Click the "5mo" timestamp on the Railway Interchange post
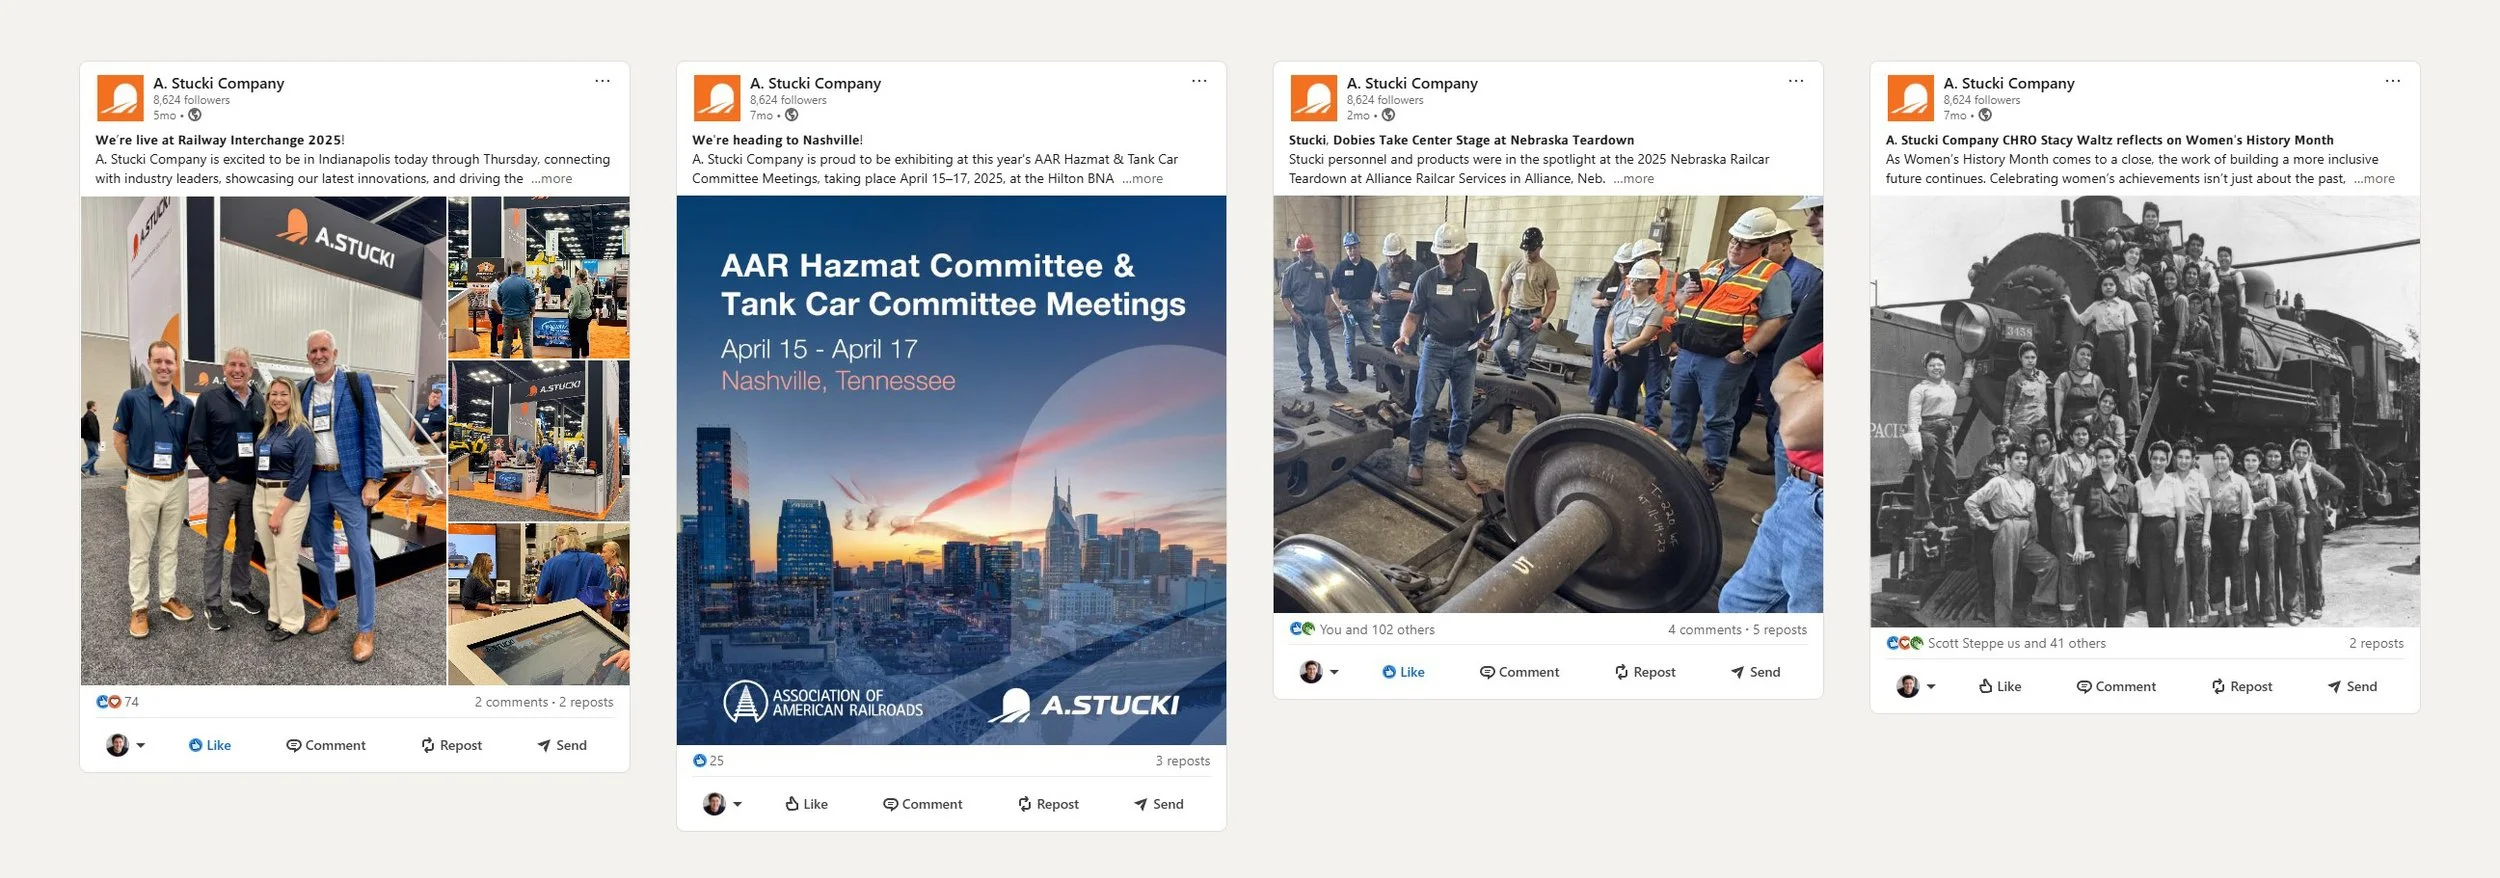This screenshot has width=2500, height=878. [x=164, y=116]
